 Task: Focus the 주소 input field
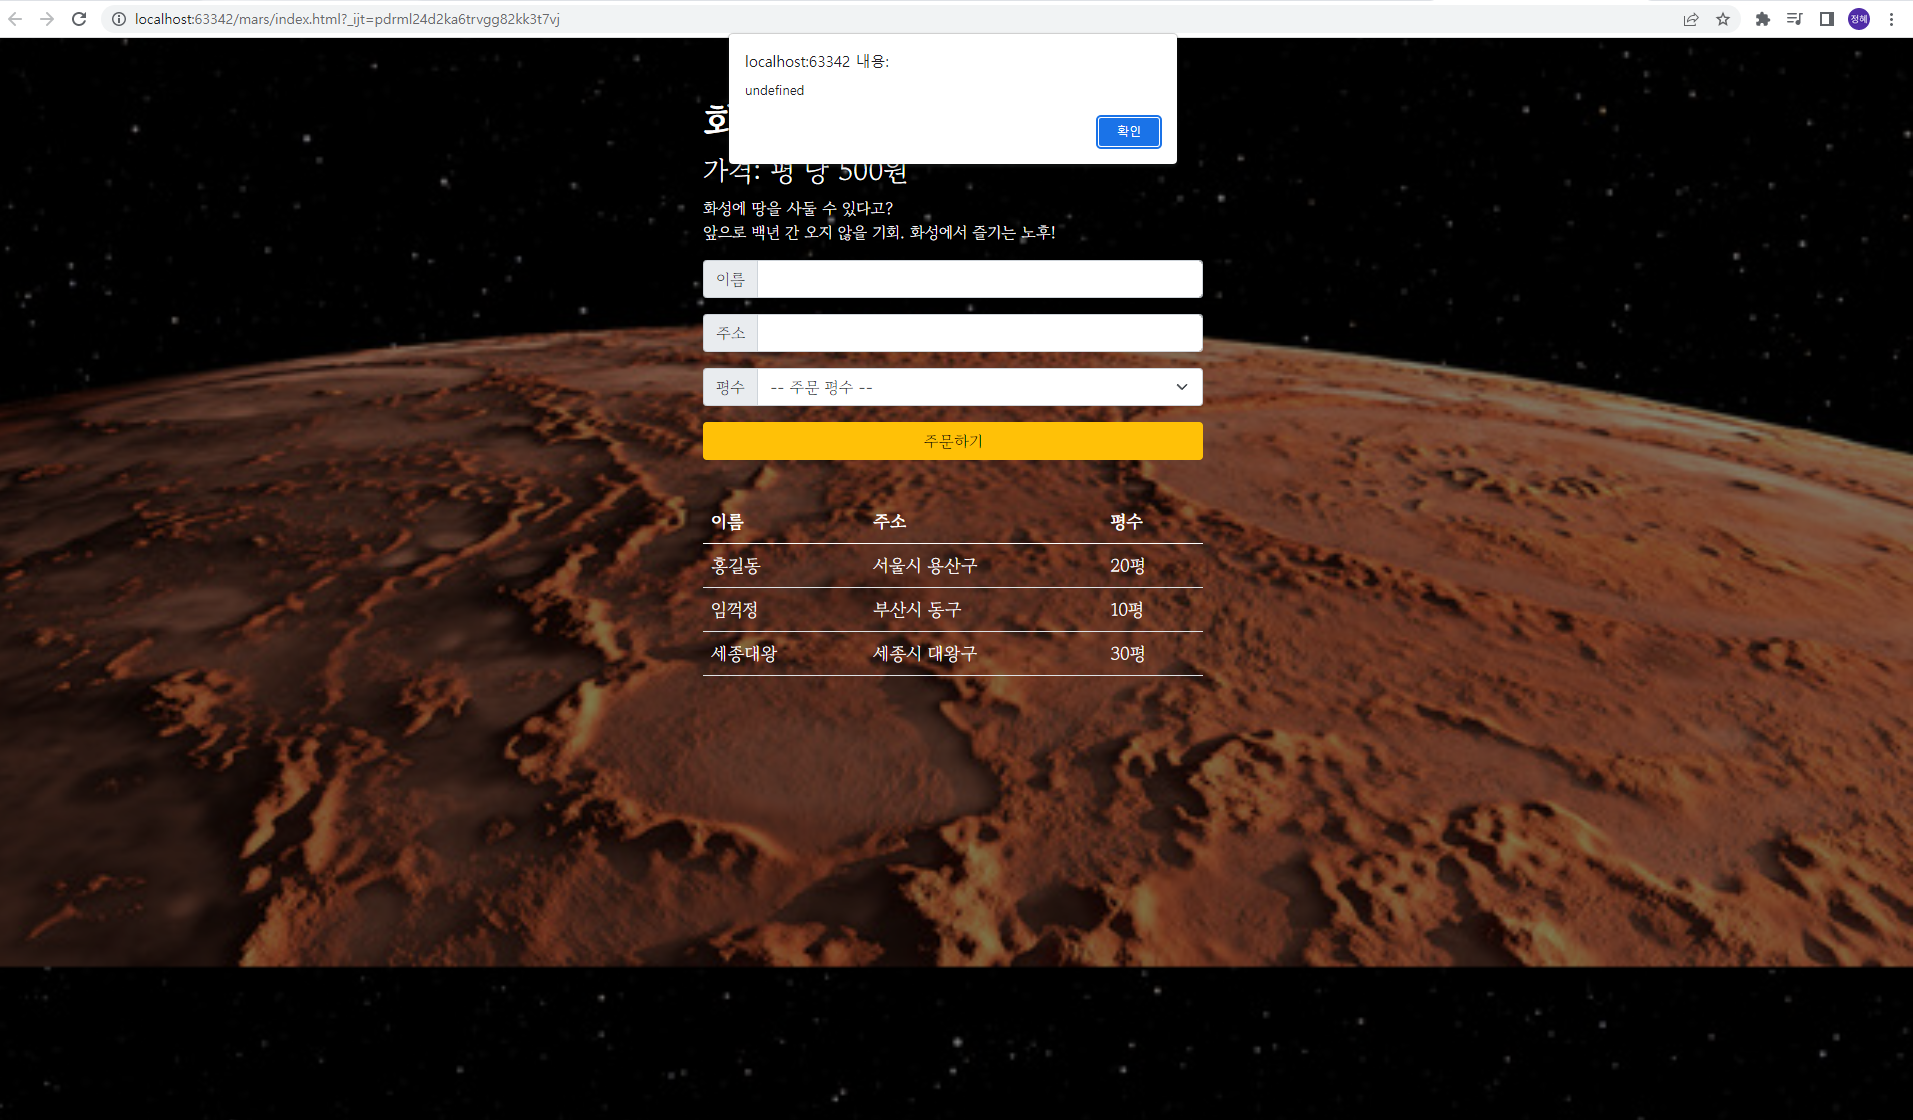[x=980, y=333]
